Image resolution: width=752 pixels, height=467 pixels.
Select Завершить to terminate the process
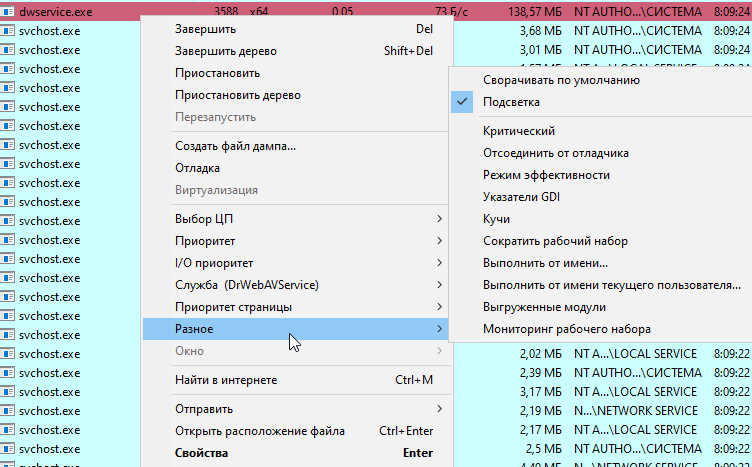(x=205, y=29)
